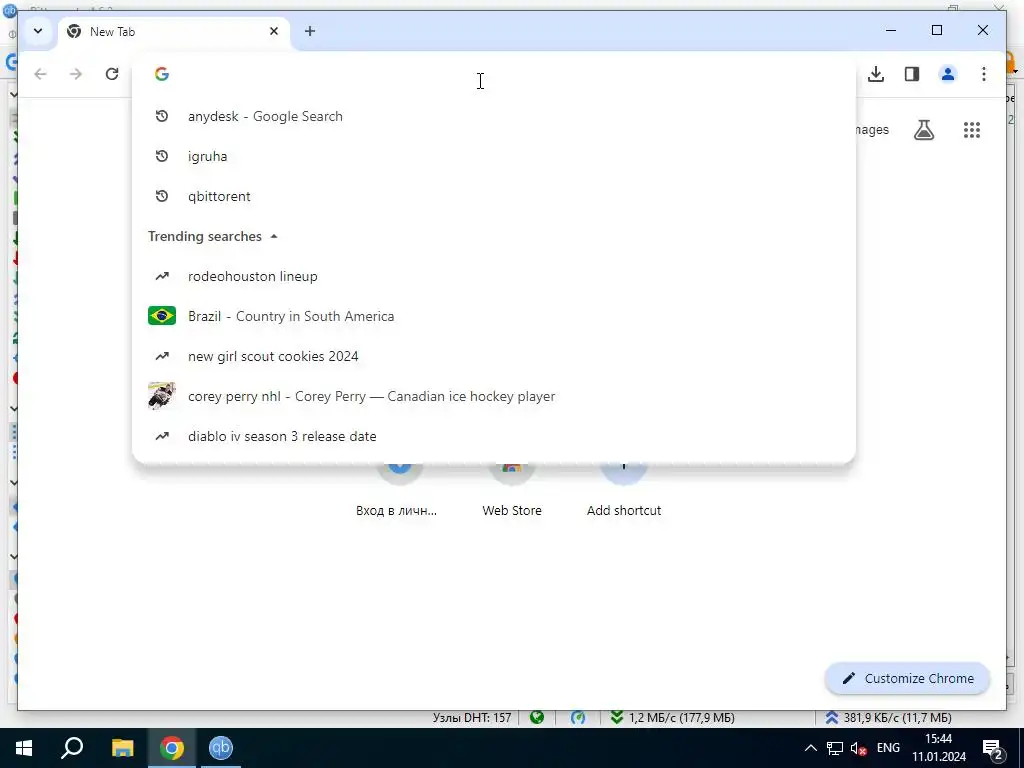Click qBittorrent upload speed status
1024x768 pixels.
pos(888,718)
